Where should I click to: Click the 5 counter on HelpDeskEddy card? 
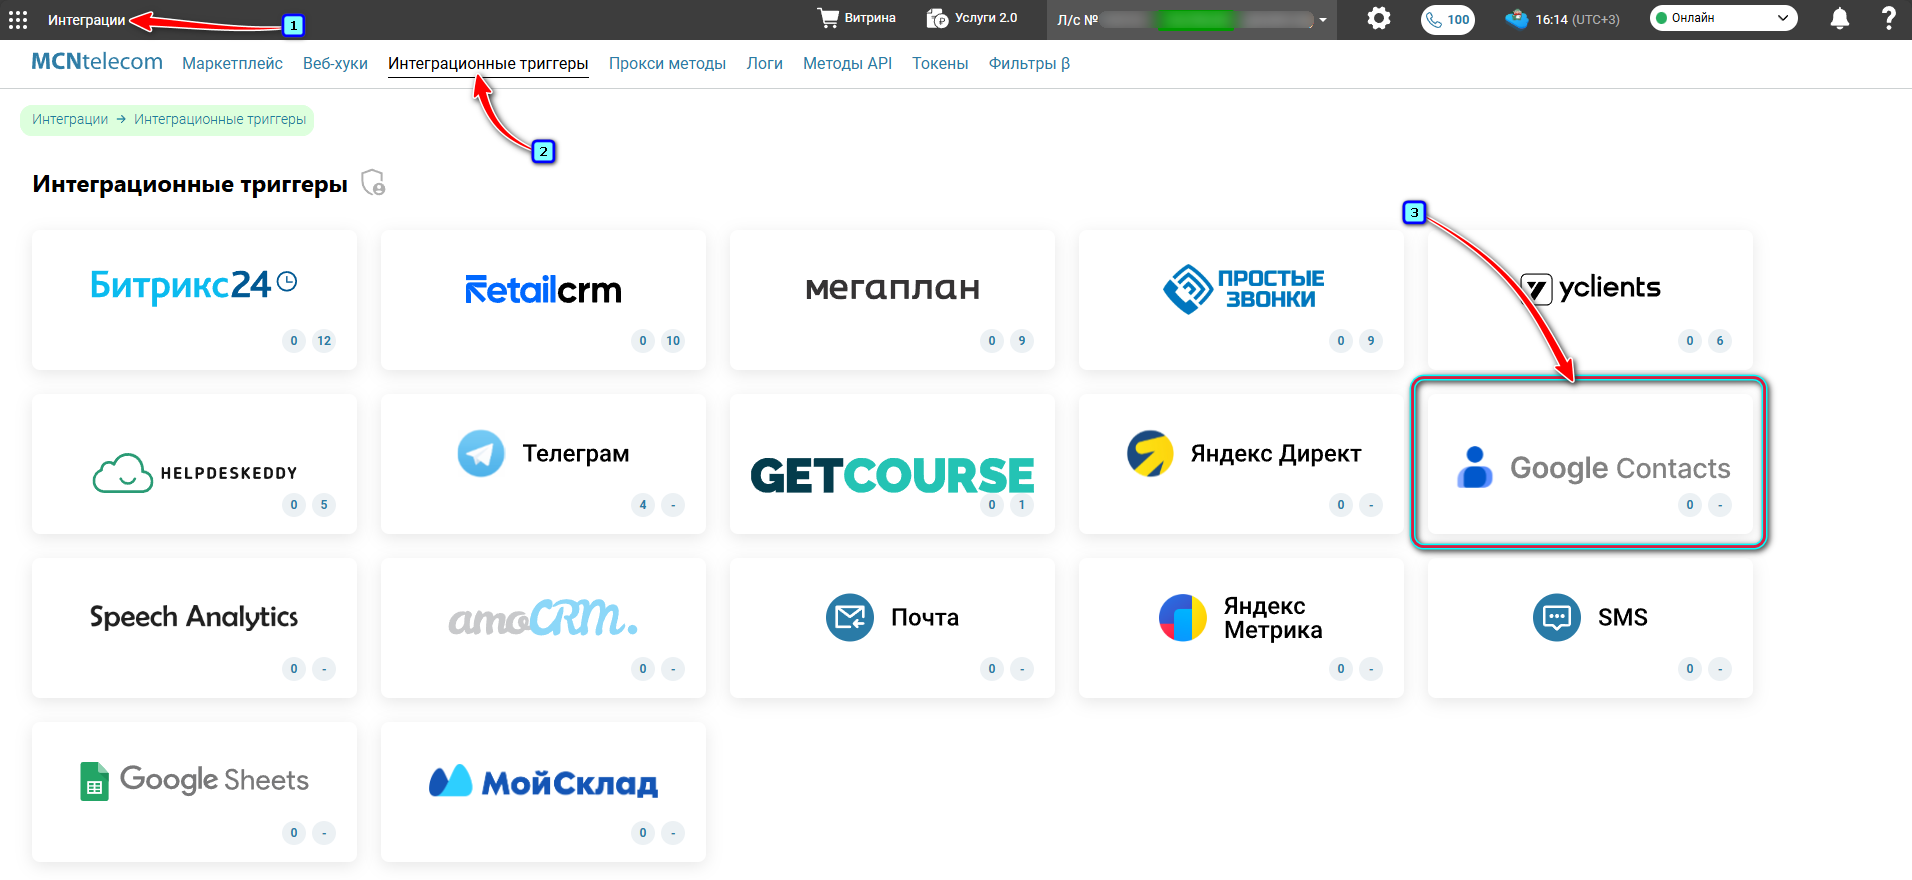324,505
